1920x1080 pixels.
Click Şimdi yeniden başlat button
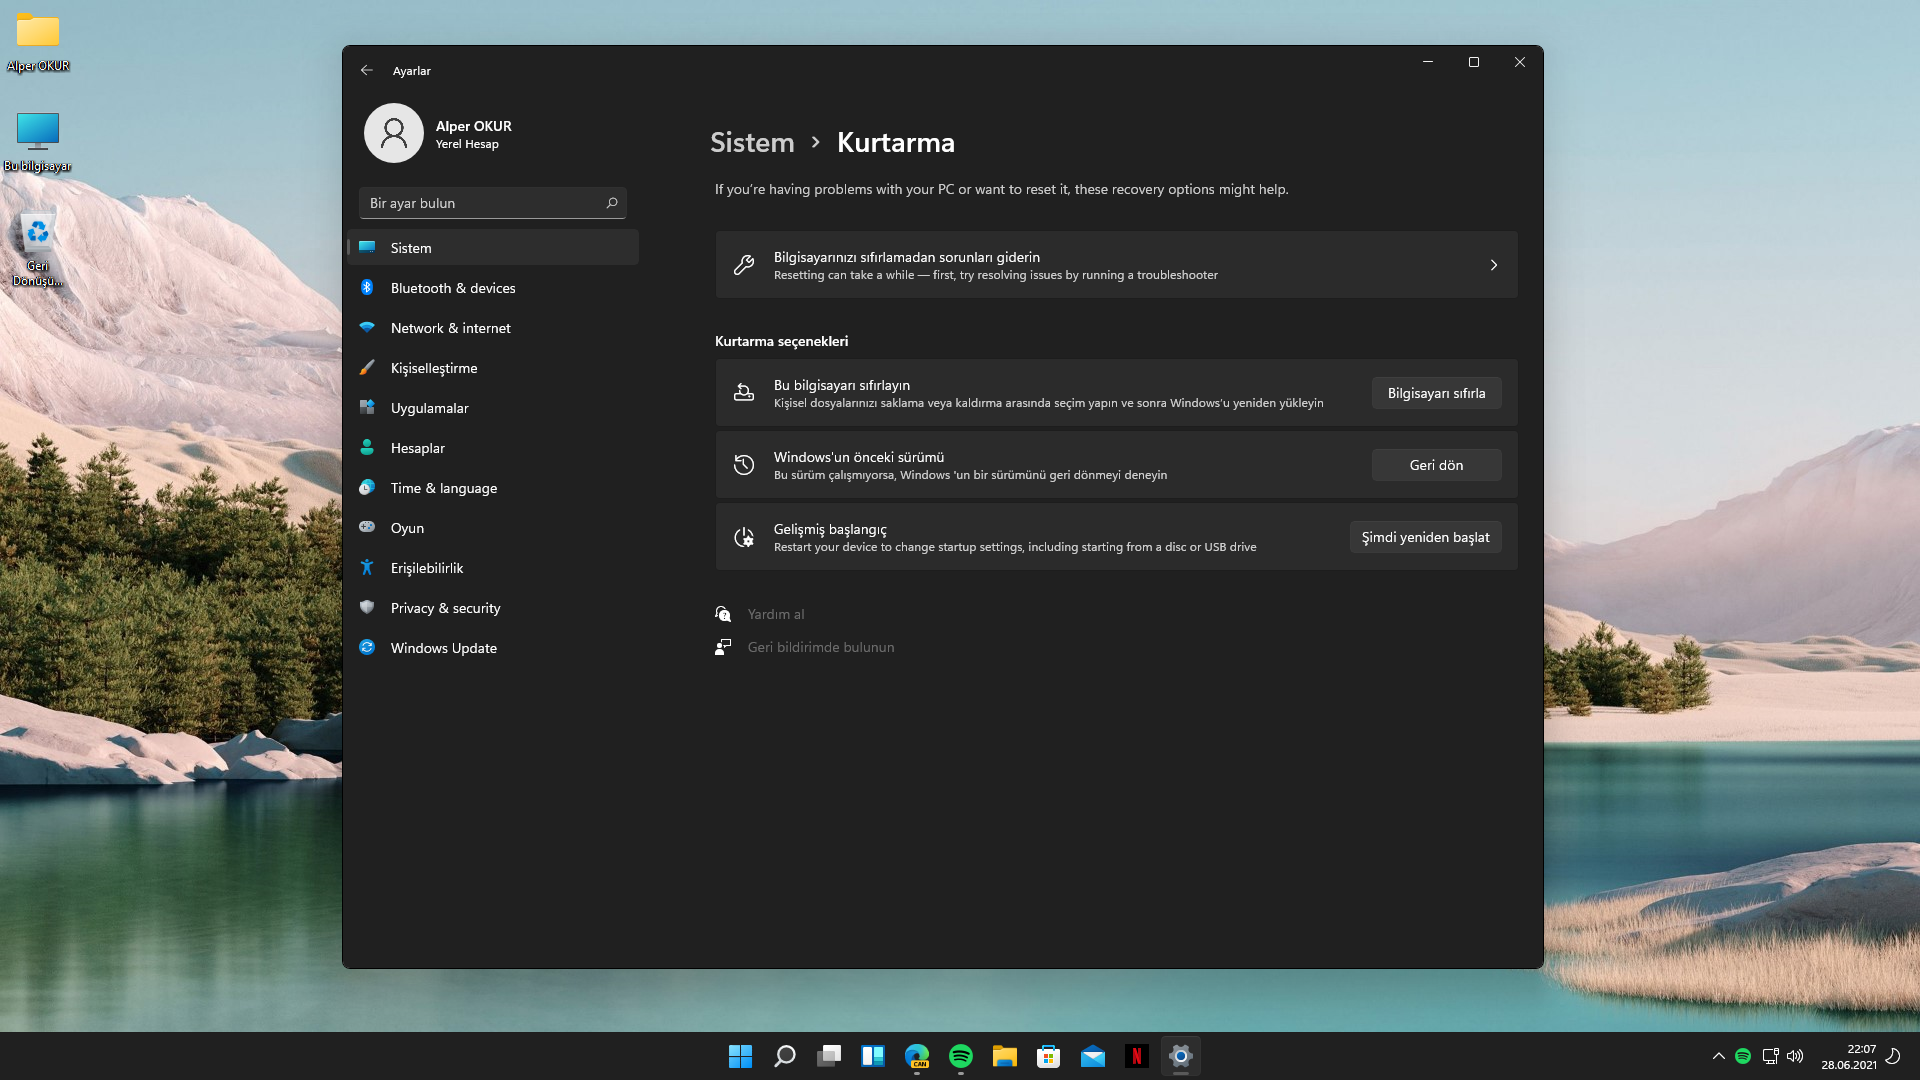[1424, 537]
